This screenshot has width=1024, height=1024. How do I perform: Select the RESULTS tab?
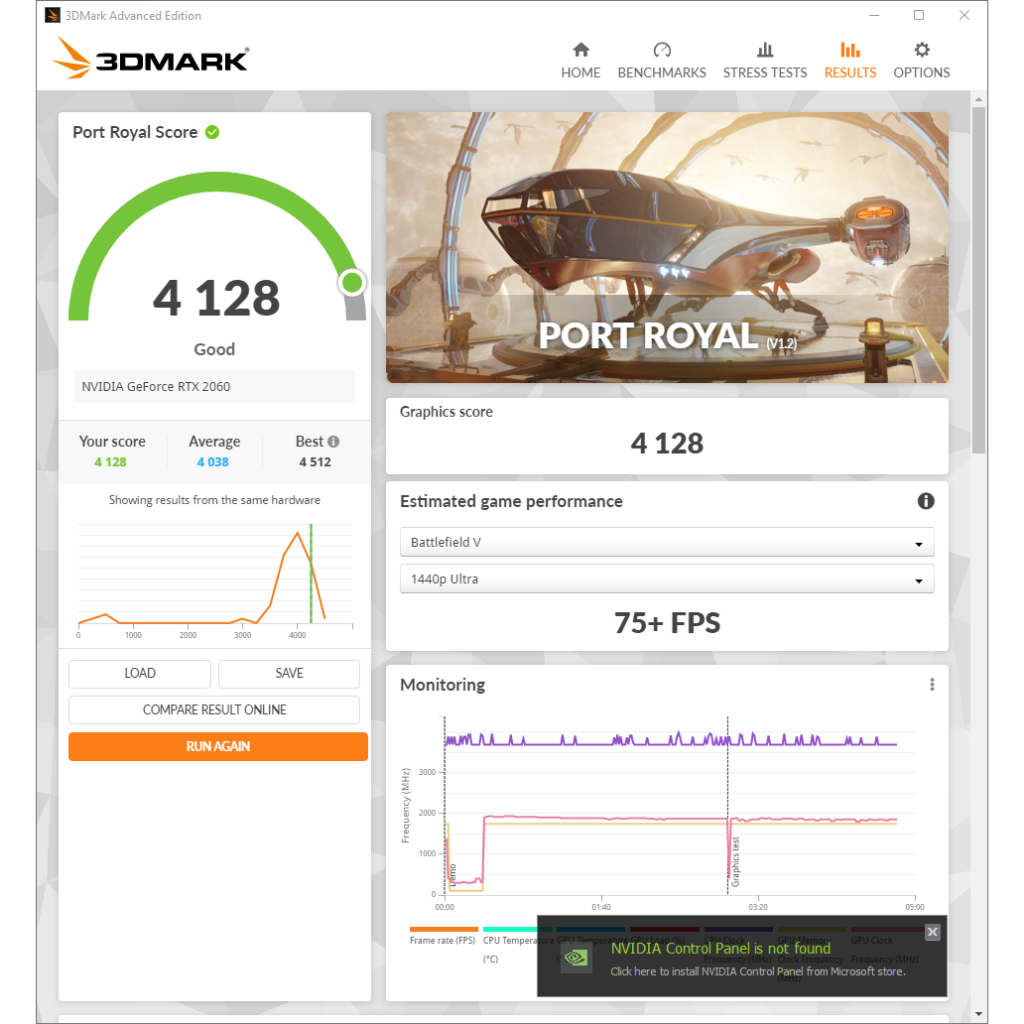pyautogui.click(x=850, y=61)
